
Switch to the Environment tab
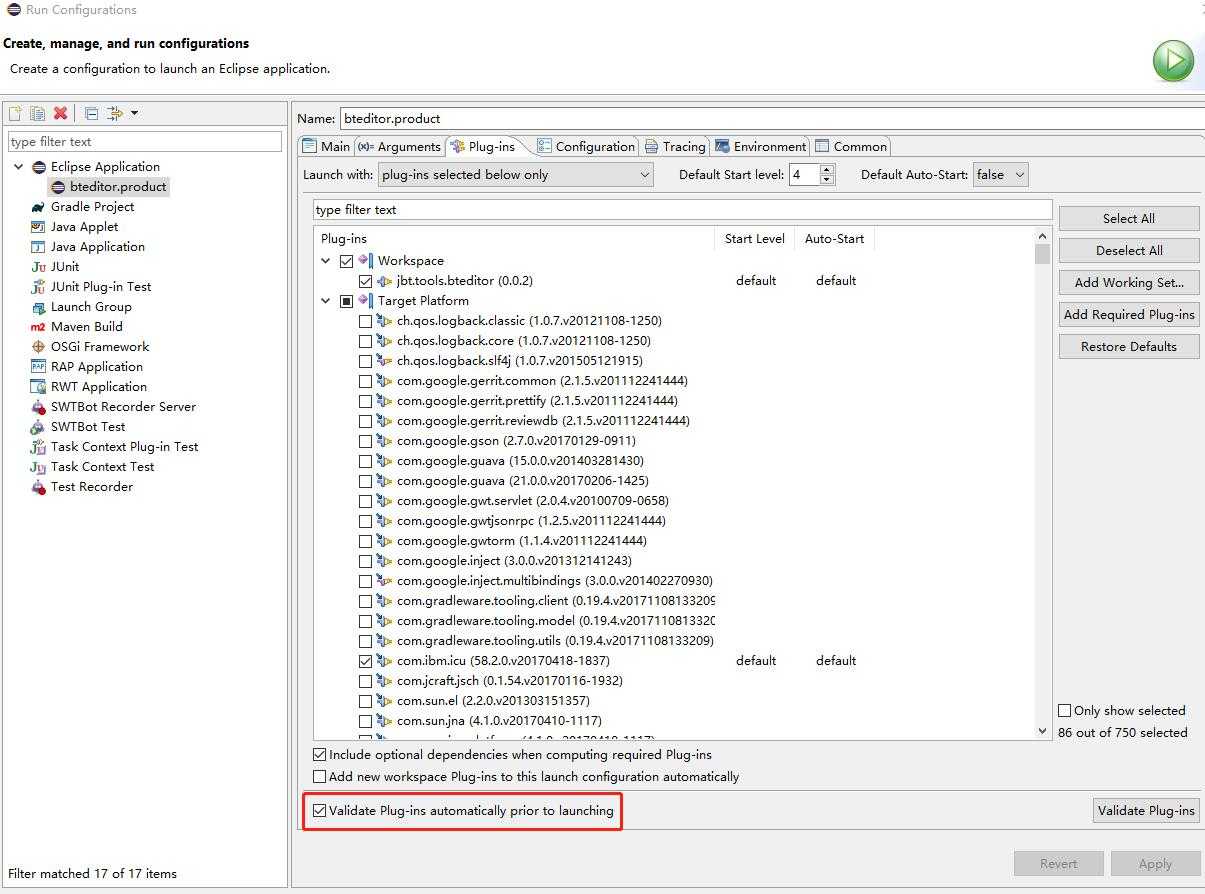[761, 146]
